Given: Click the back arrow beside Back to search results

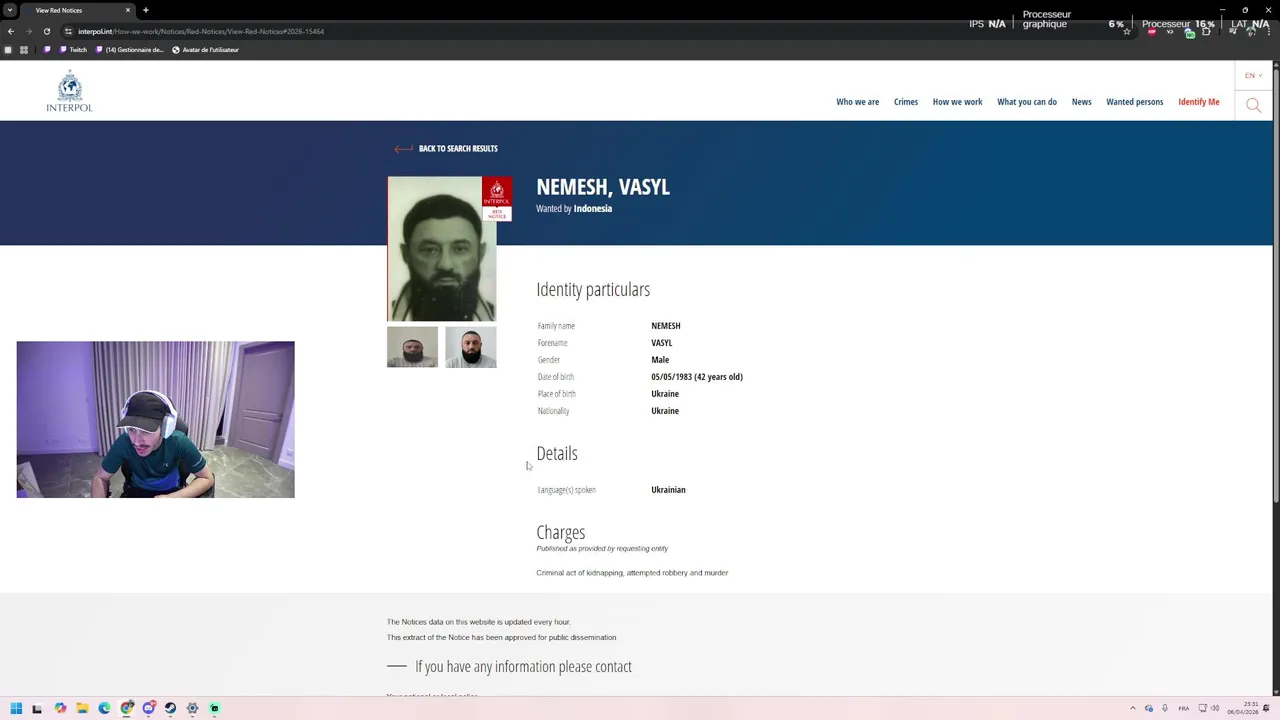Looking at the screenshot, I should pyautogui.click(x=403, y=149).
